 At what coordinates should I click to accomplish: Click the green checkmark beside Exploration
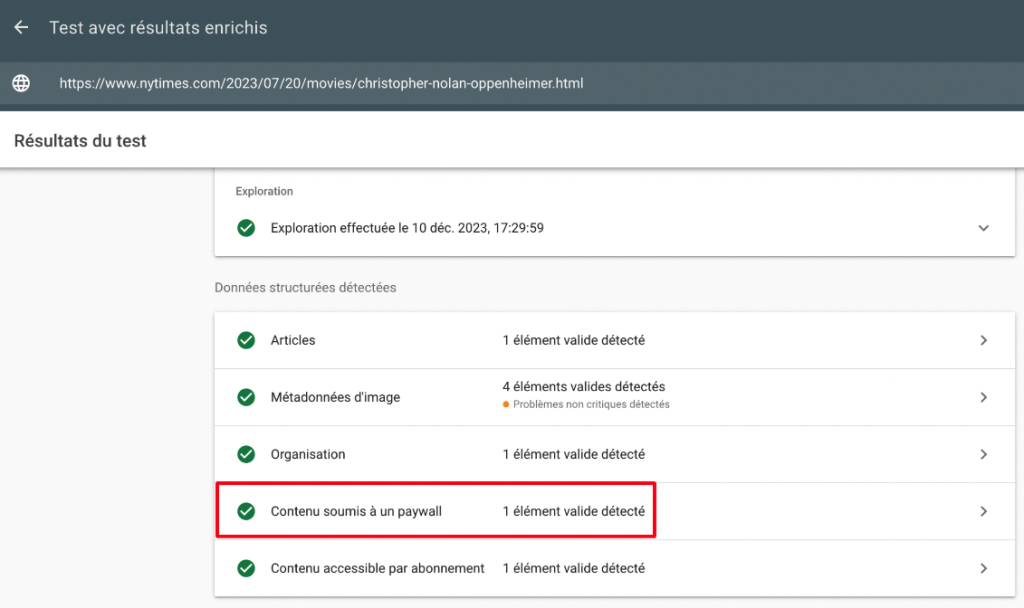[246, 228]
